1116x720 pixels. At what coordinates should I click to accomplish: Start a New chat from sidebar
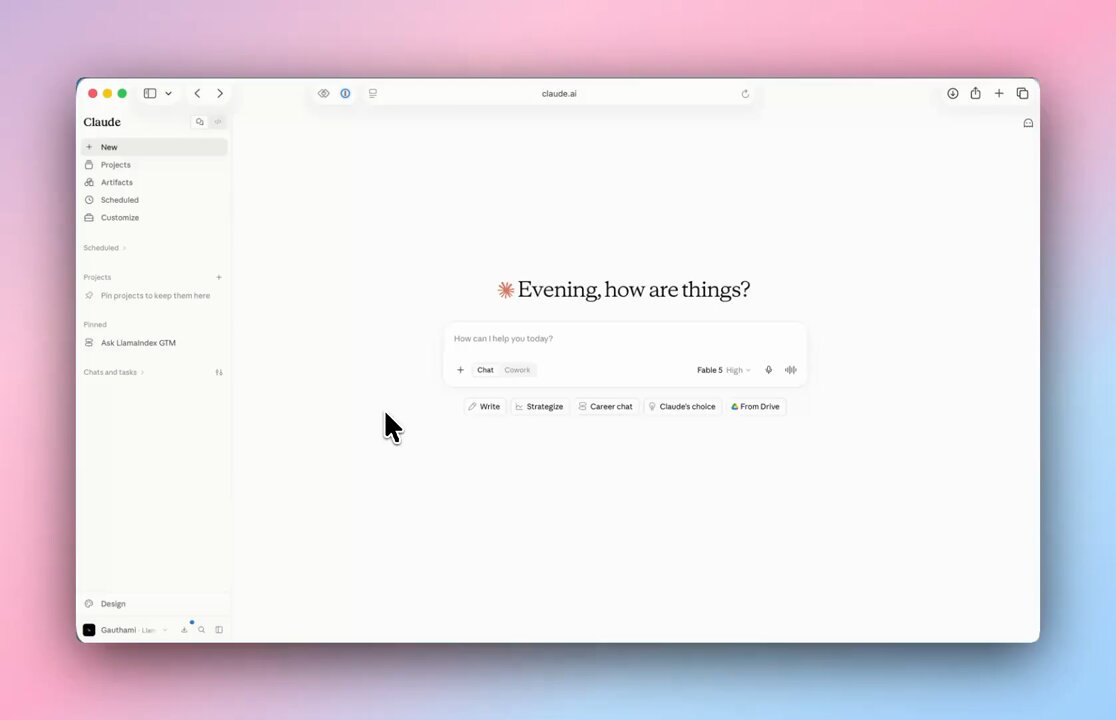tap(154, 147)
